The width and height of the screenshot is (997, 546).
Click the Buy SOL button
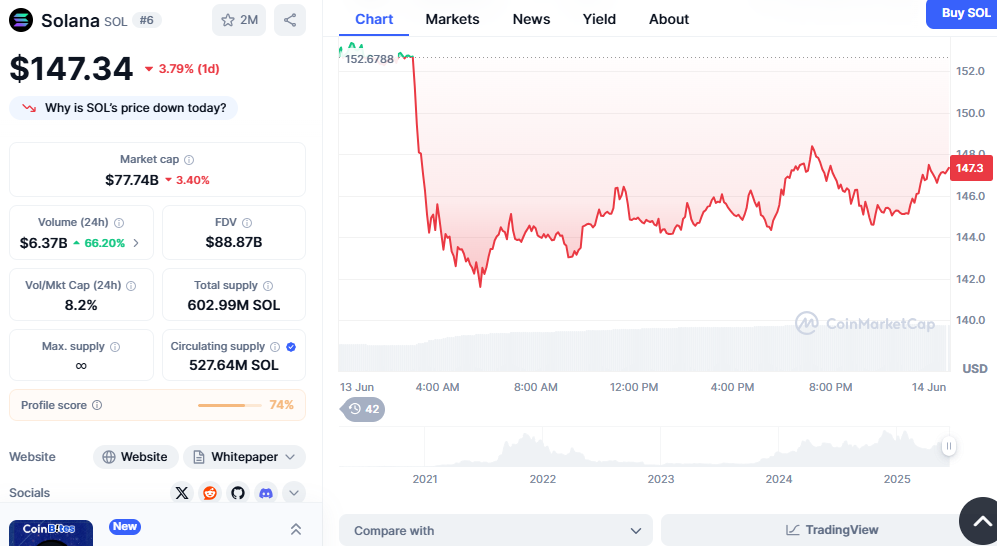[965, 13]
